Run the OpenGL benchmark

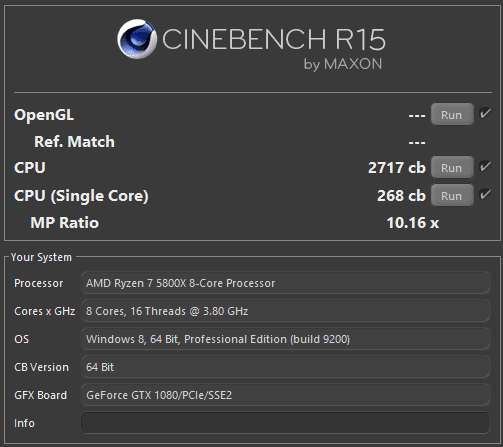click(x=452, y=115)
